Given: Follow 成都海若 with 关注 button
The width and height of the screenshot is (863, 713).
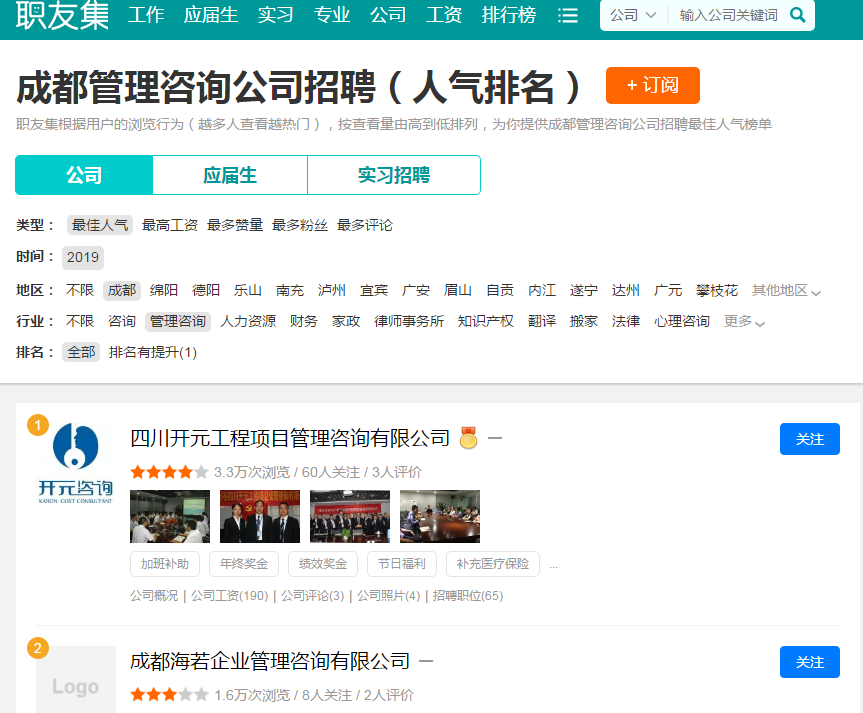Looking at the screenshot, I should [810, 662].
